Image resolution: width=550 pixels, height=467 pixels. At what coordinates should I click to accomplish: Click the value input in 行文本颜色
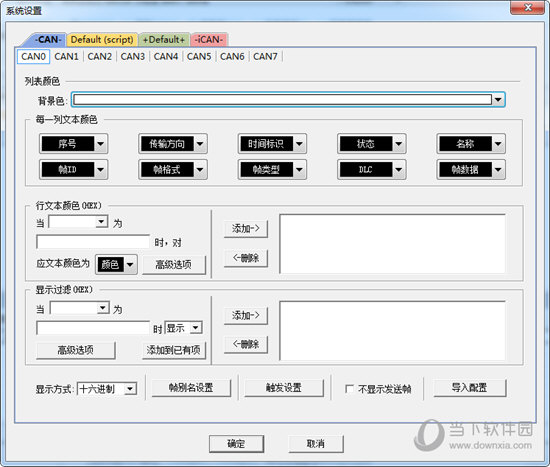point(93,242)
